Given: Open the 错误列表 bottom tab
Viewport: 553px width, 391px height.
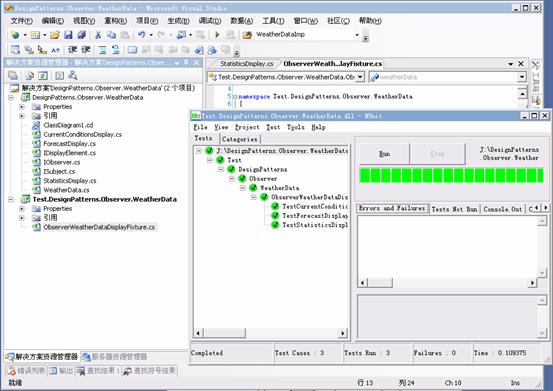Looking at the screenshot, I should [27, 371].
